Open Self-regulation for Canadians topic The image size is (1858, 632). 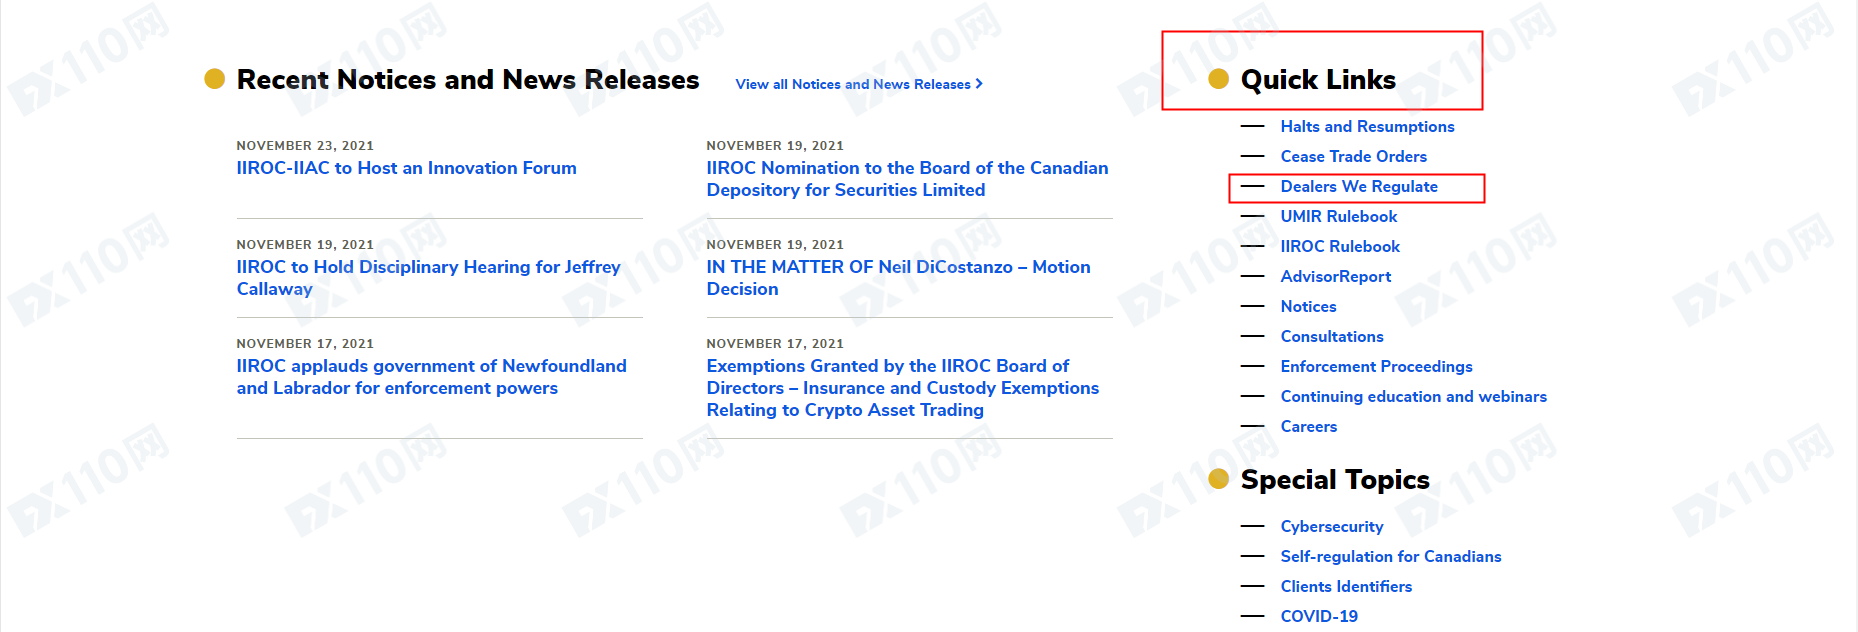click(x=1390, y=556)
